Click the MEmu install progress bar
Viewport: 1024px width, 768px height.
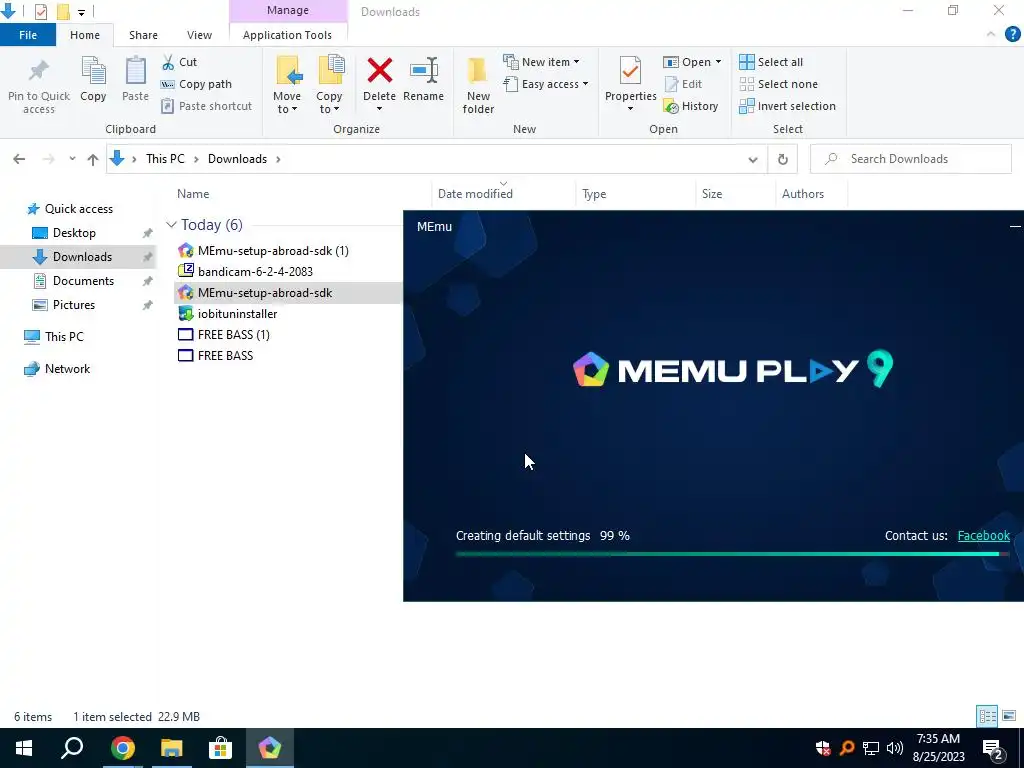[733, 554]
